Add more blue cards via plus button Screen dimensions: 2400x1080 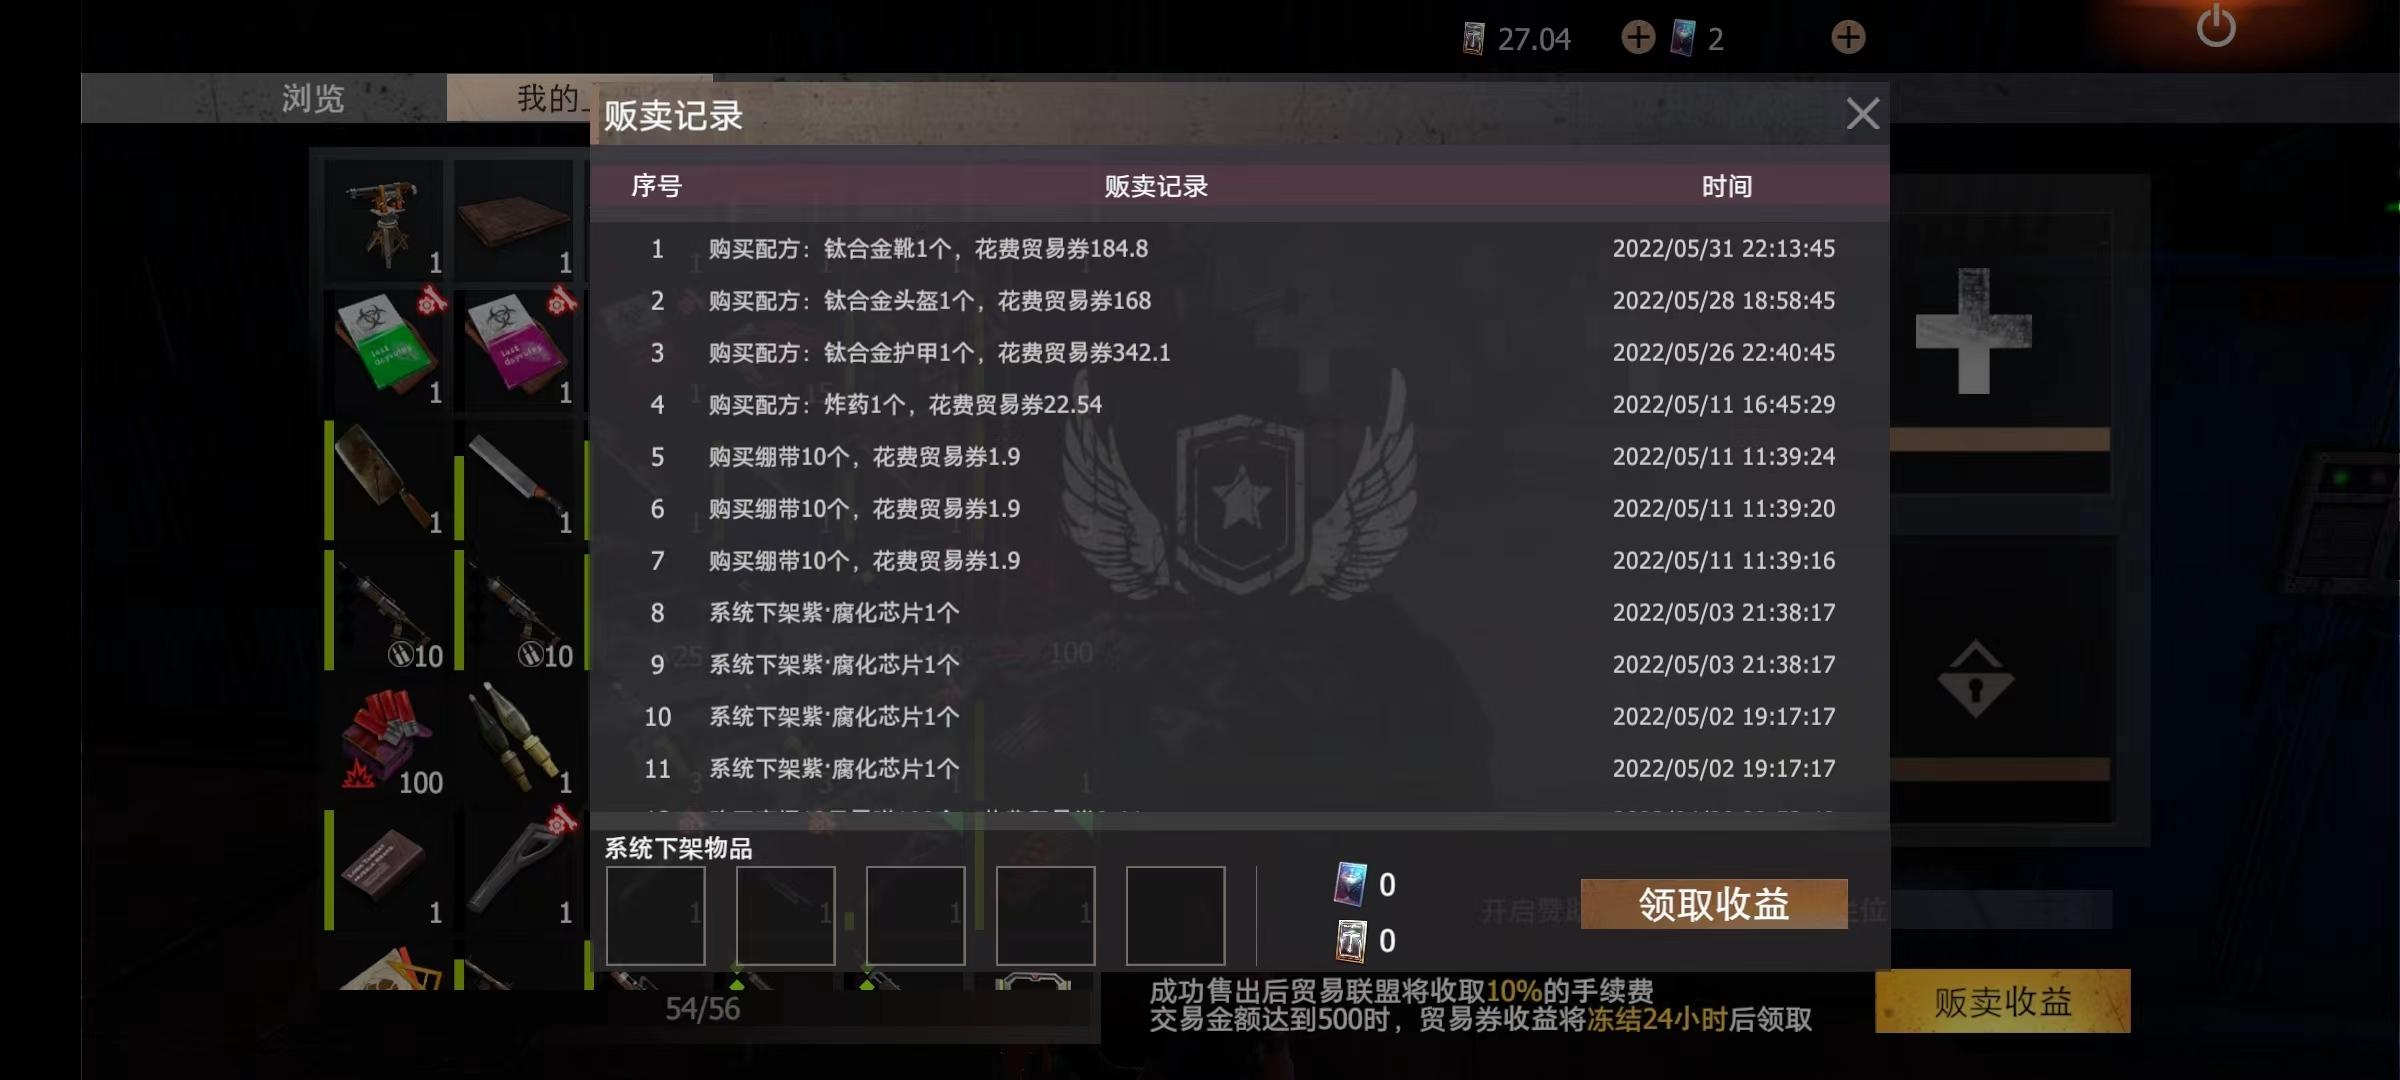1848,38
